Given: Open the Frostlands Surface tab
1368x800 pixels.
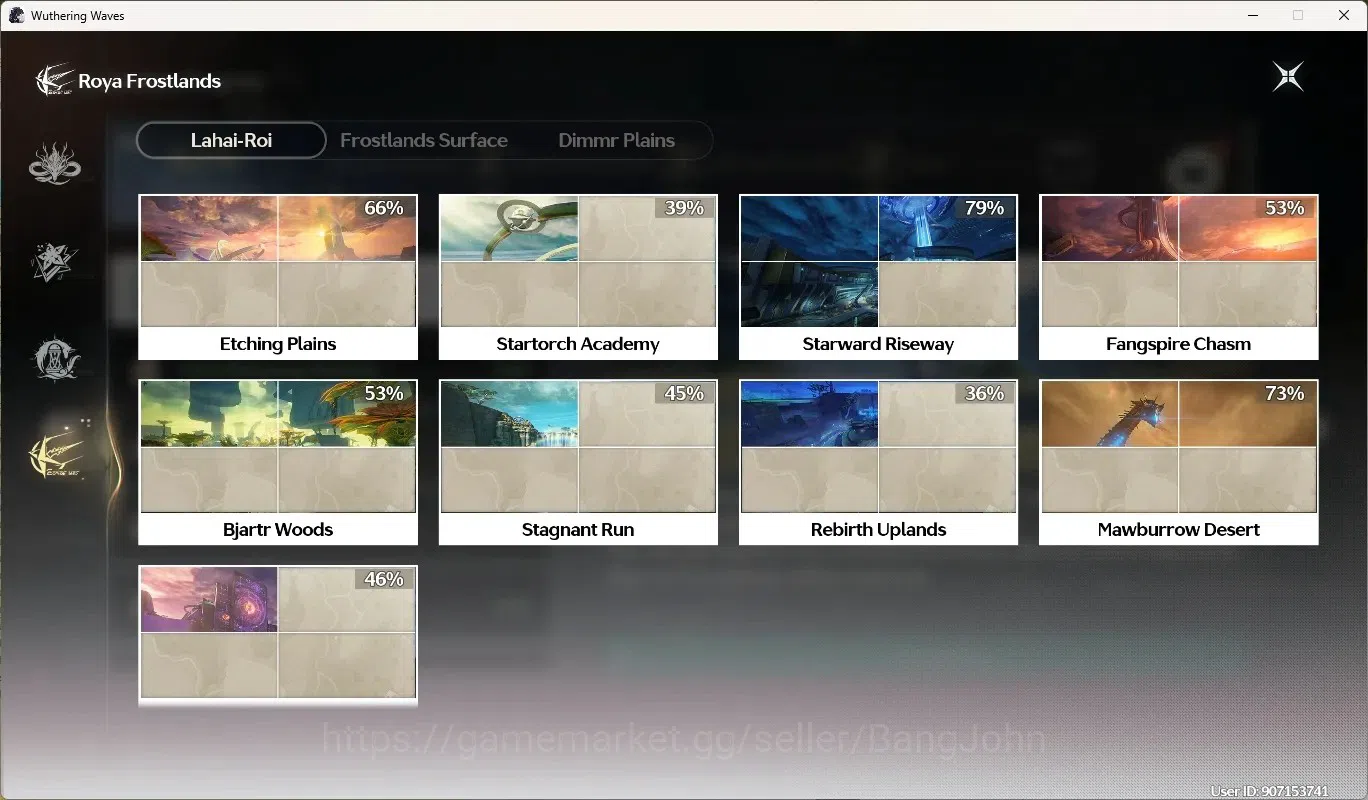Looking at the screenshot, I should [x=424, y=140].
